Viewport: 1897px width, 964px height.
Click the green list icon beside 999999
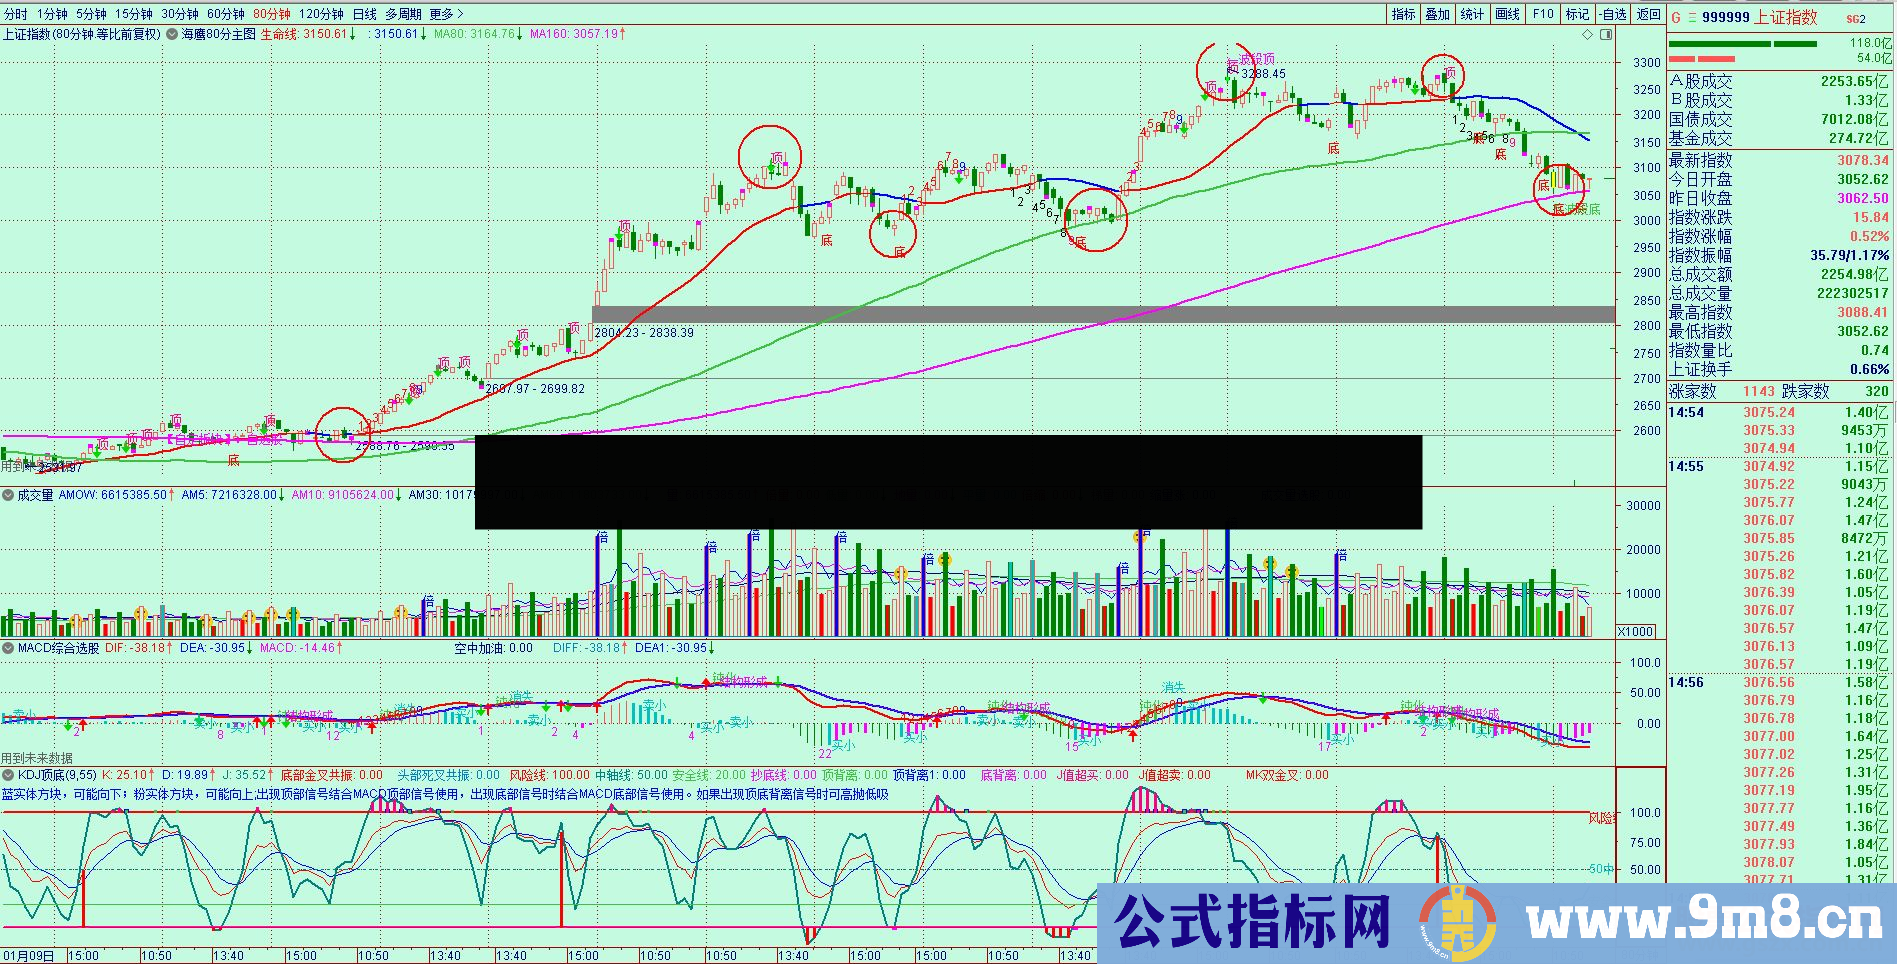click(x=1692, y=17)
